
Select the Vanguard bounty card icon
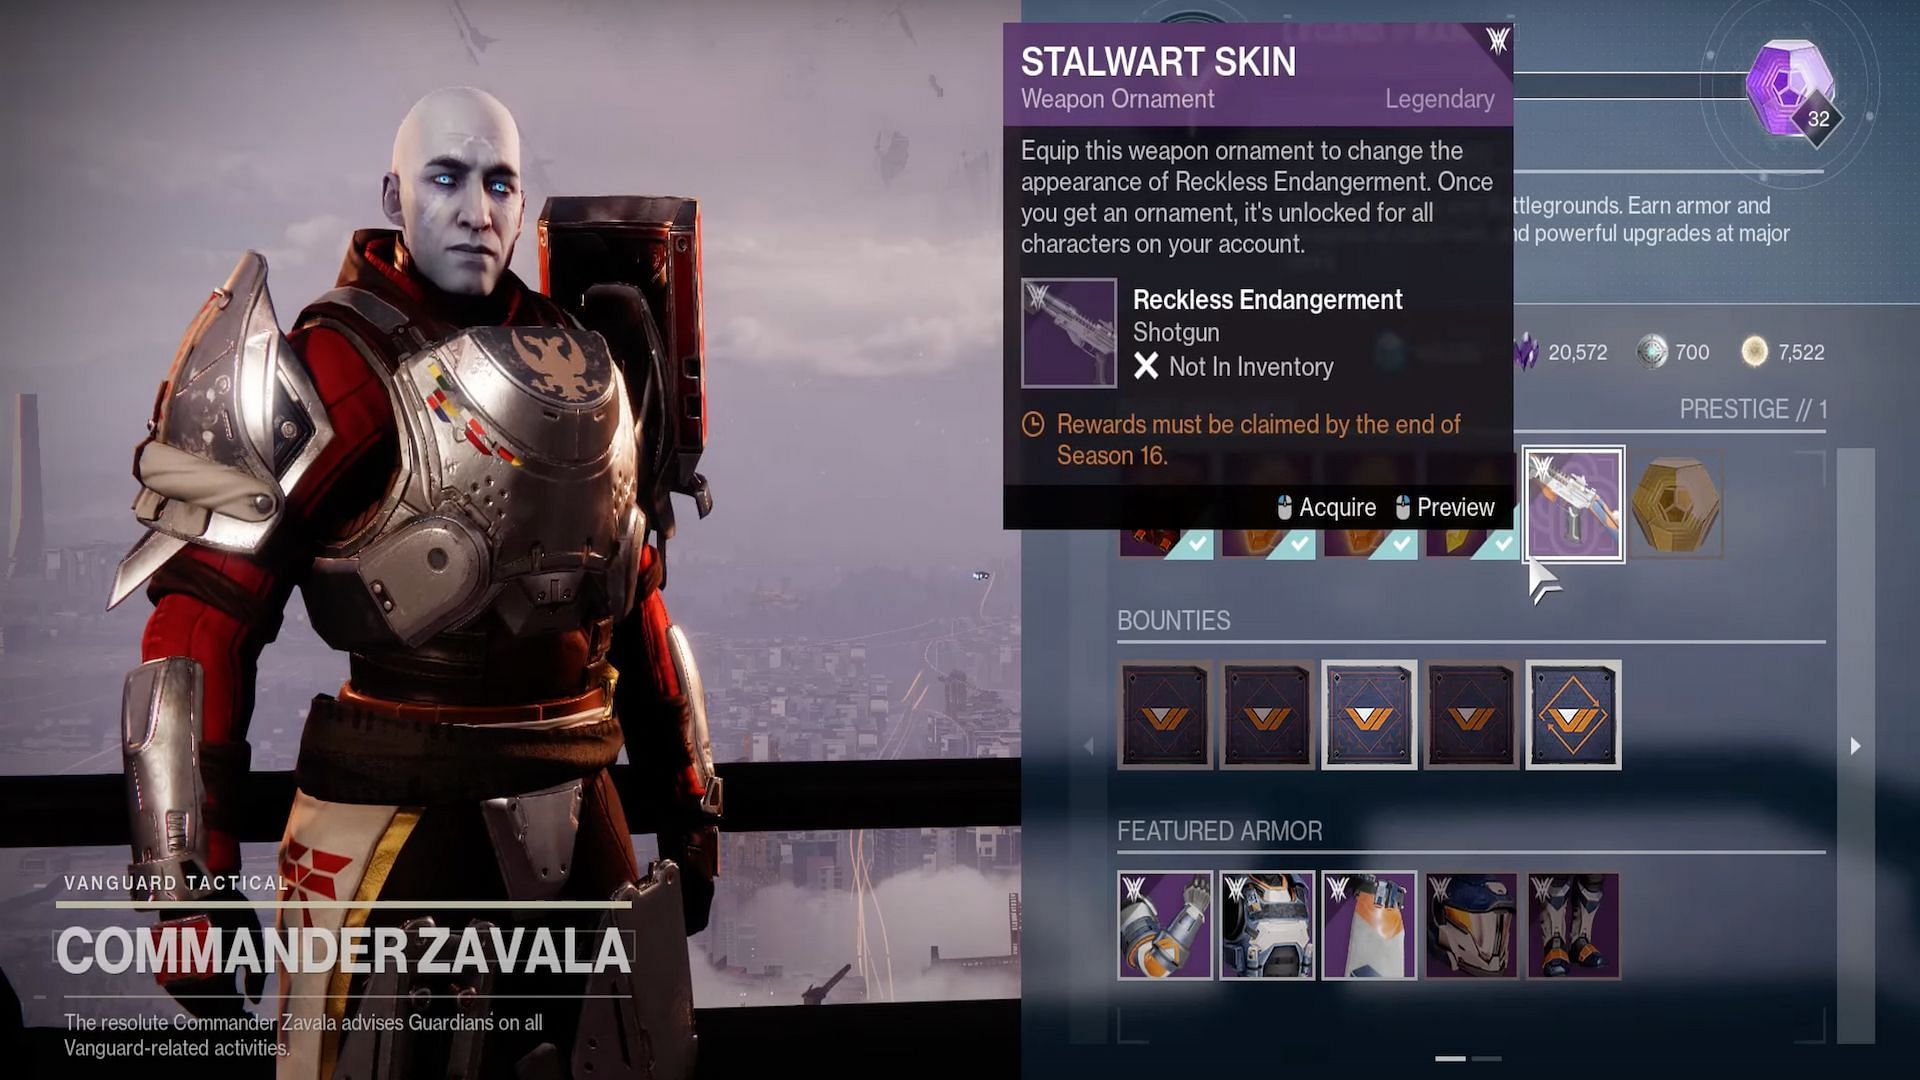tap(1166, 715)
